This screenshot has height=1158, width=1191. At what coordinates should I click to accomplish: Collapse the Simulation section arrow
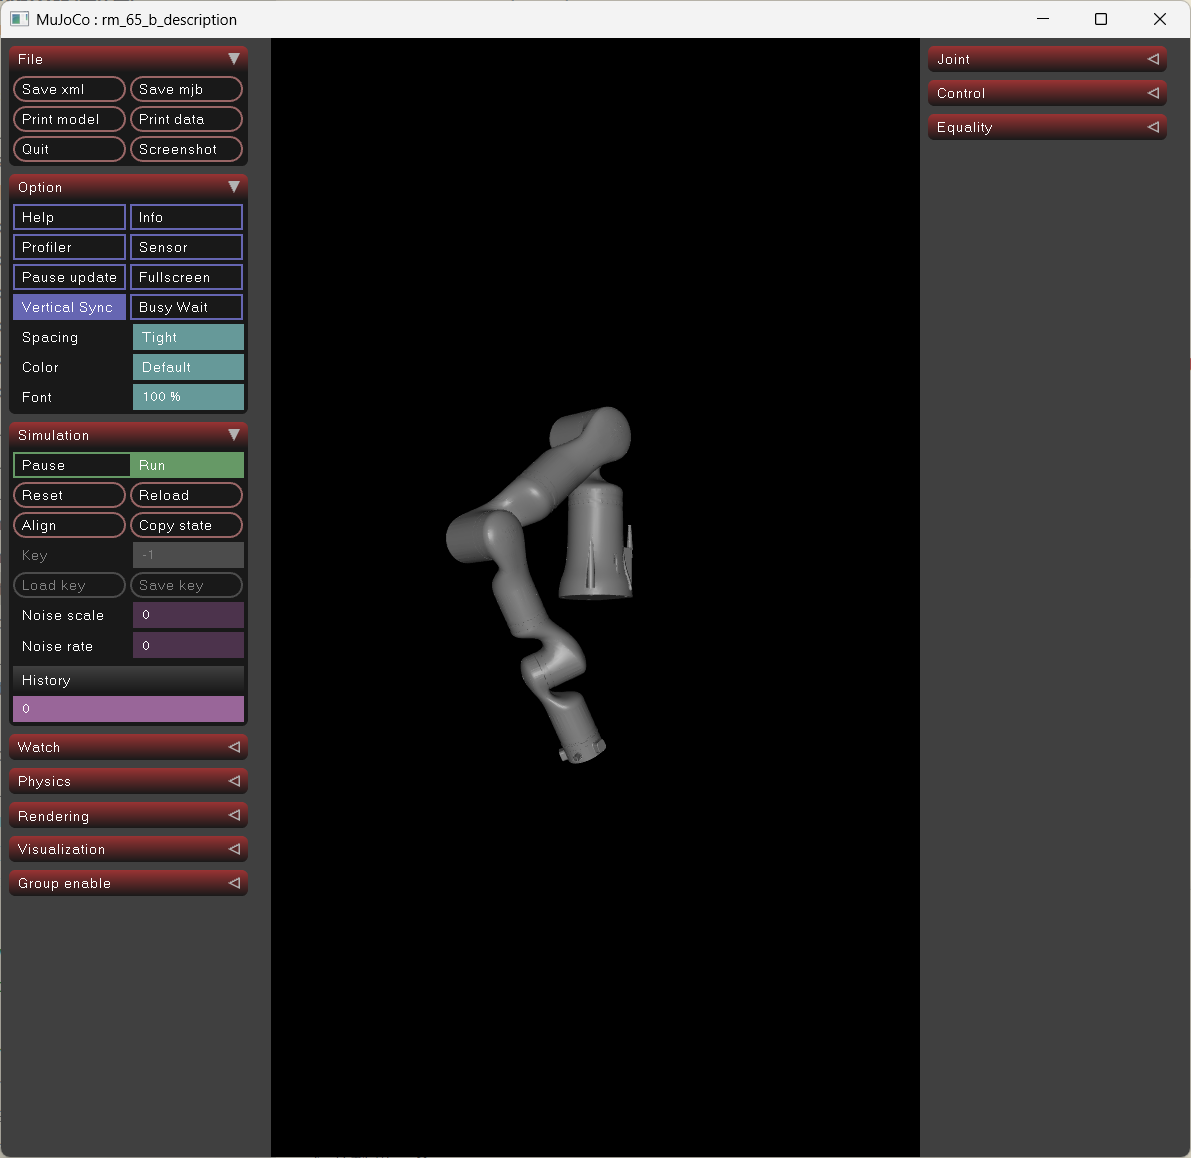coord(234,434)
